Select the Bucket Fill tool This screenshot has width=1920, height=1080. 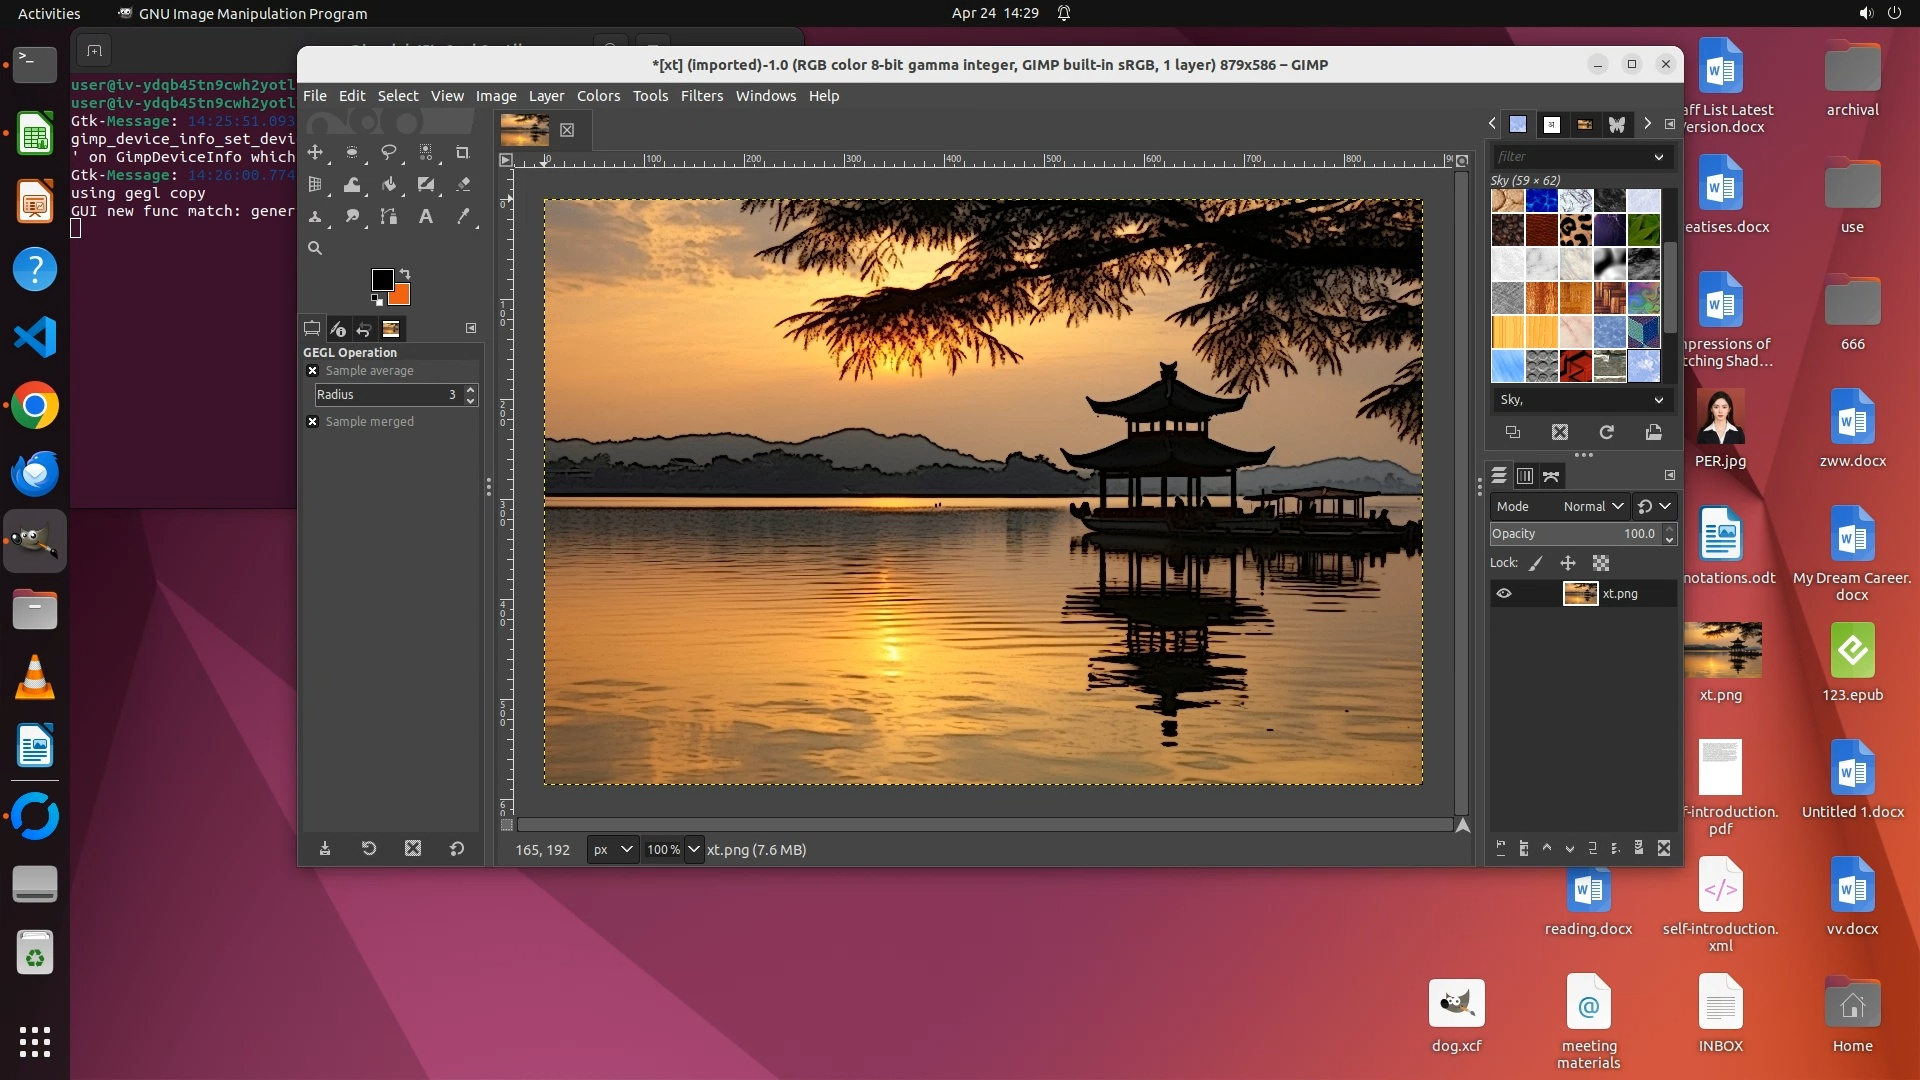pyautogui.click(x=389, y=184)
